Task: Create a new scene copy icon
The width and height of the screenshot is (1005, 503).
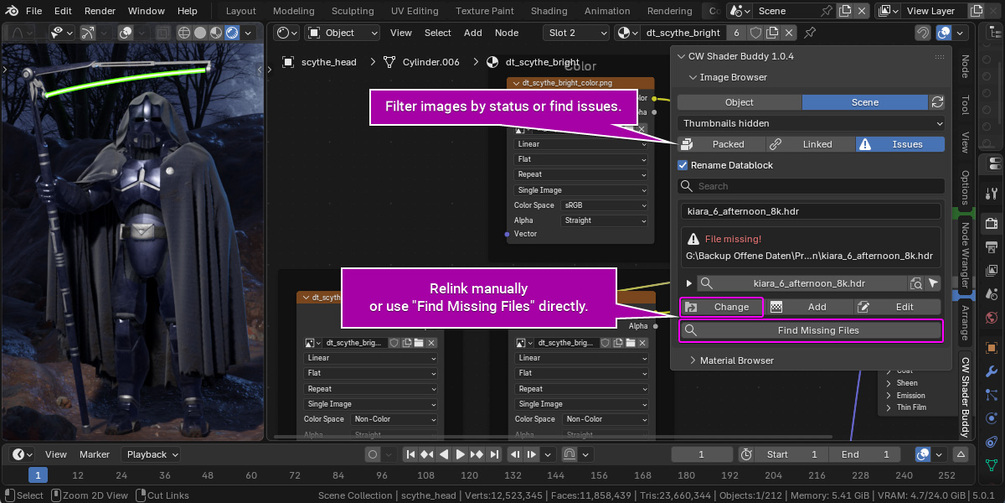Action: coord(845,11)
